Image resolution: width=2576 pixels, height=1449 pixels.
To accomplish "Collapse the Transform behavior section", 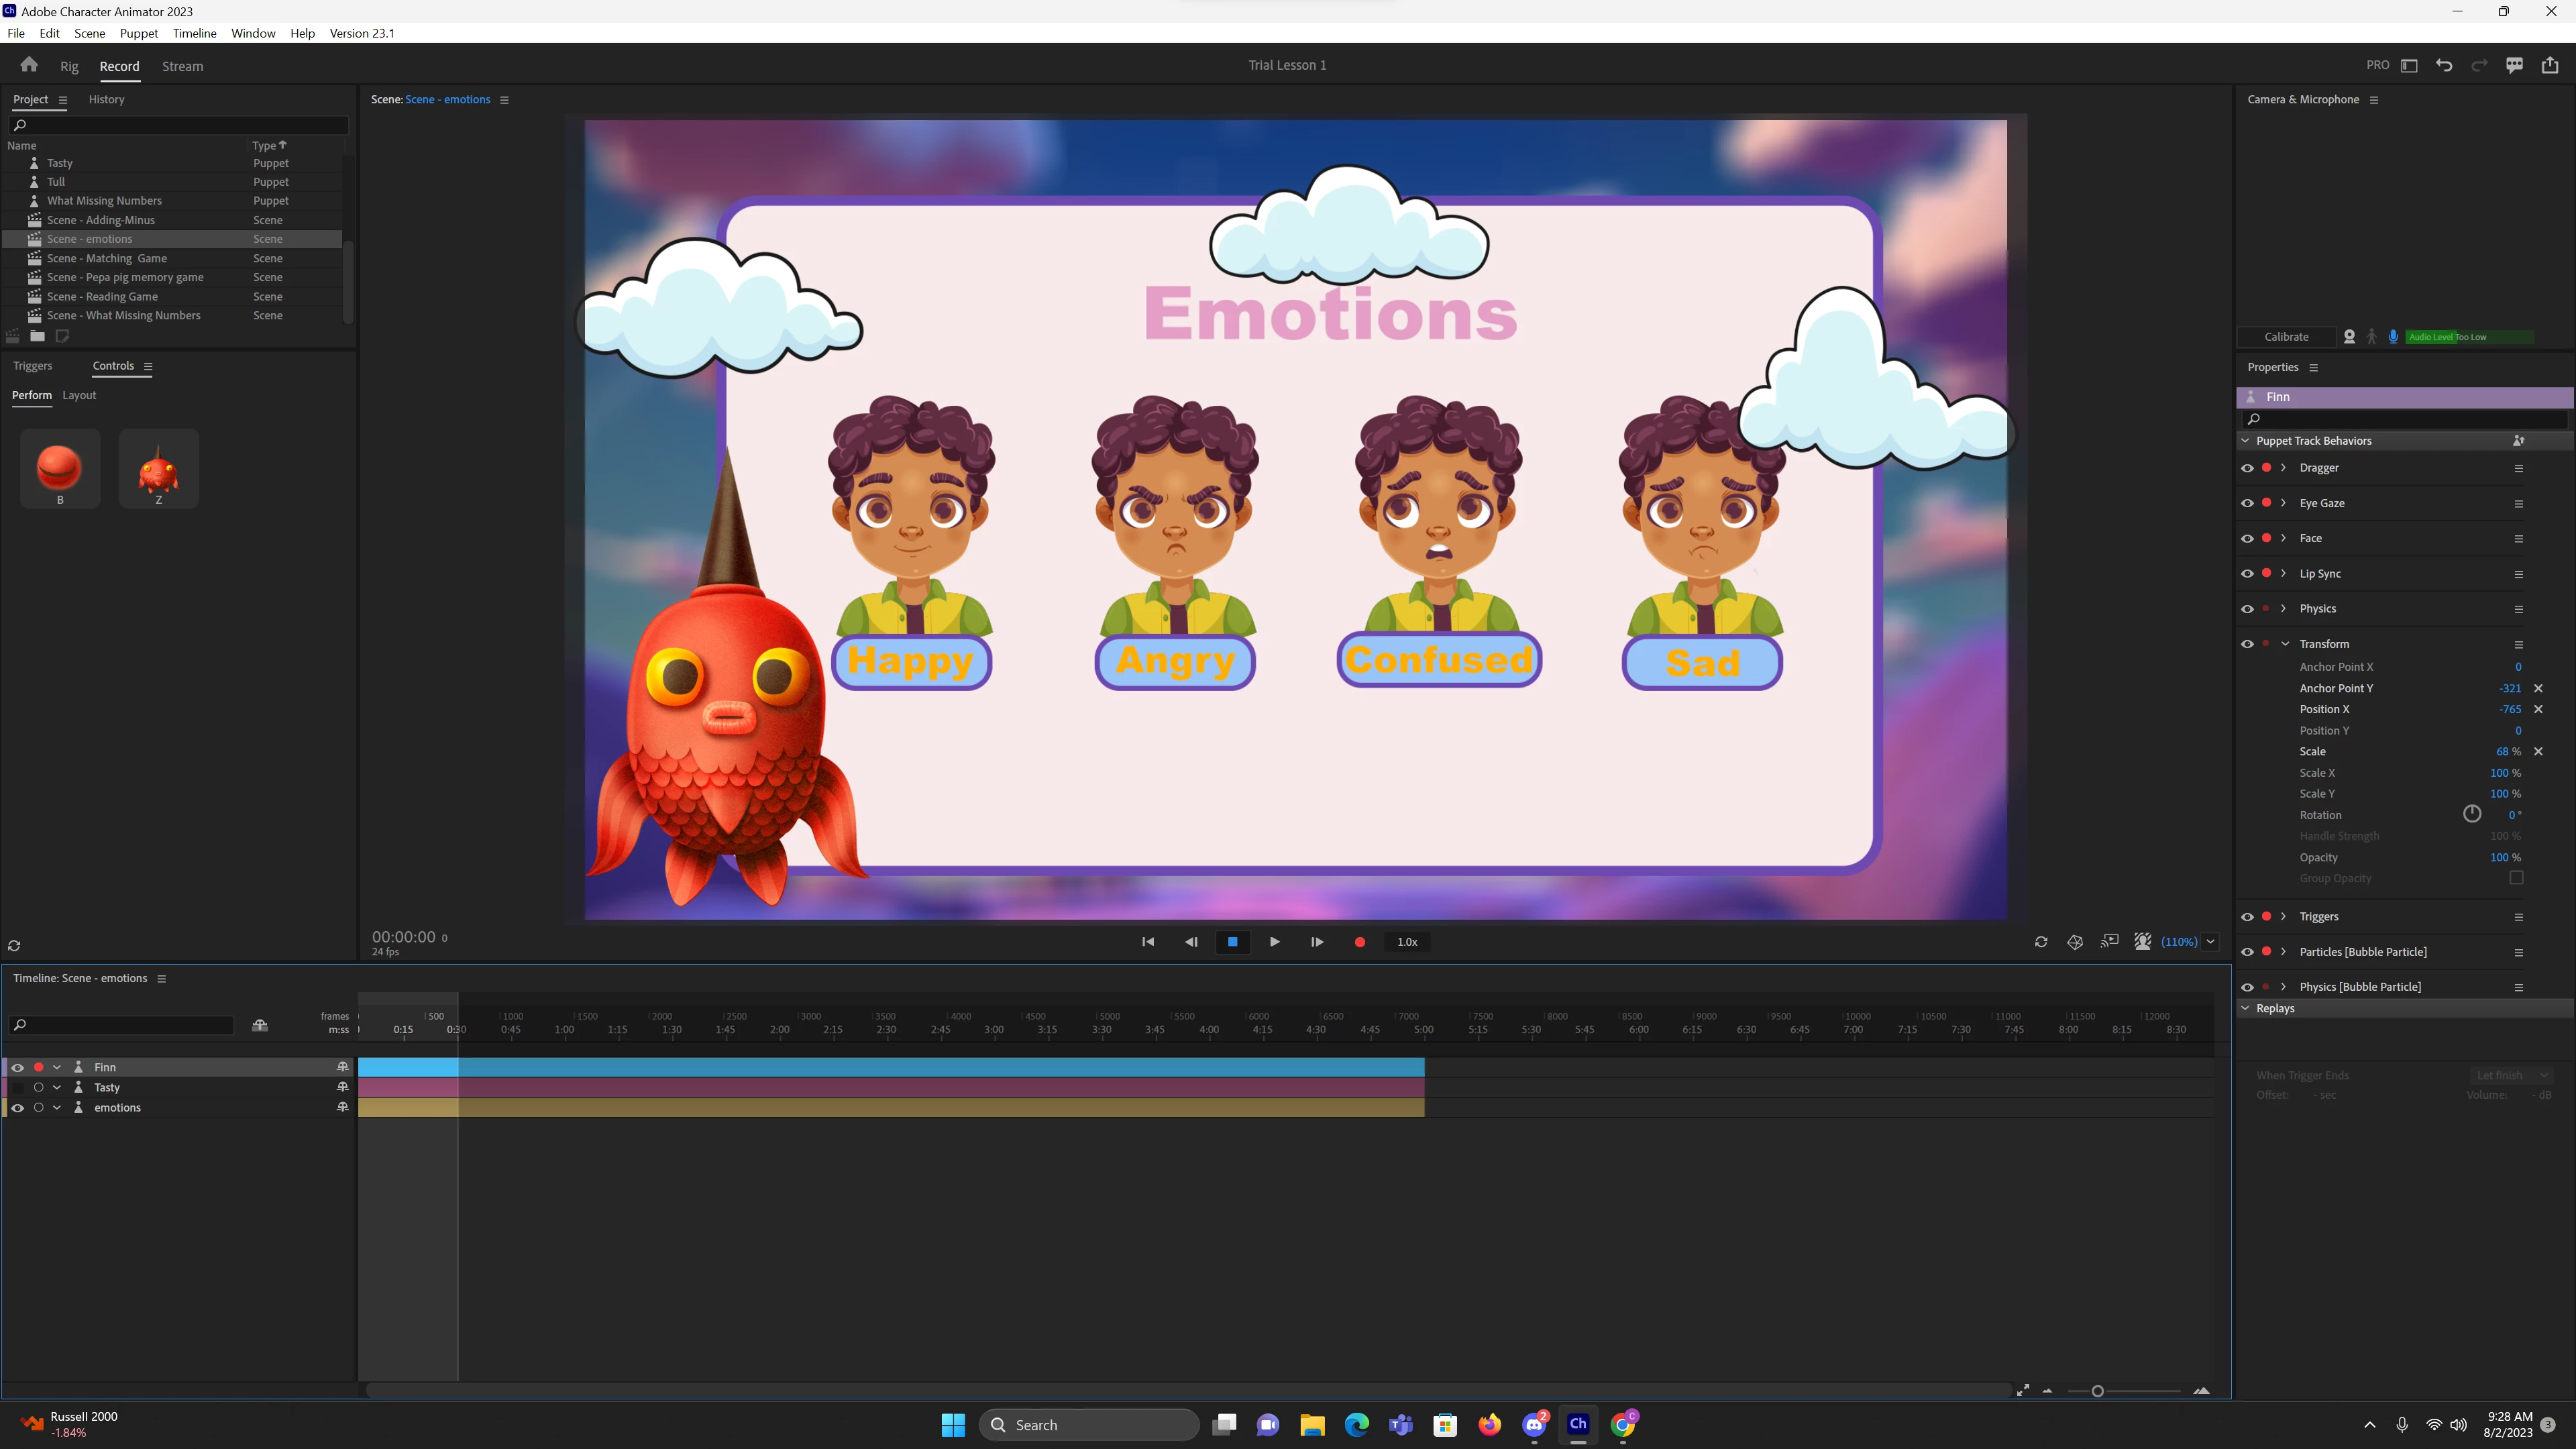I will [2285, 644].
